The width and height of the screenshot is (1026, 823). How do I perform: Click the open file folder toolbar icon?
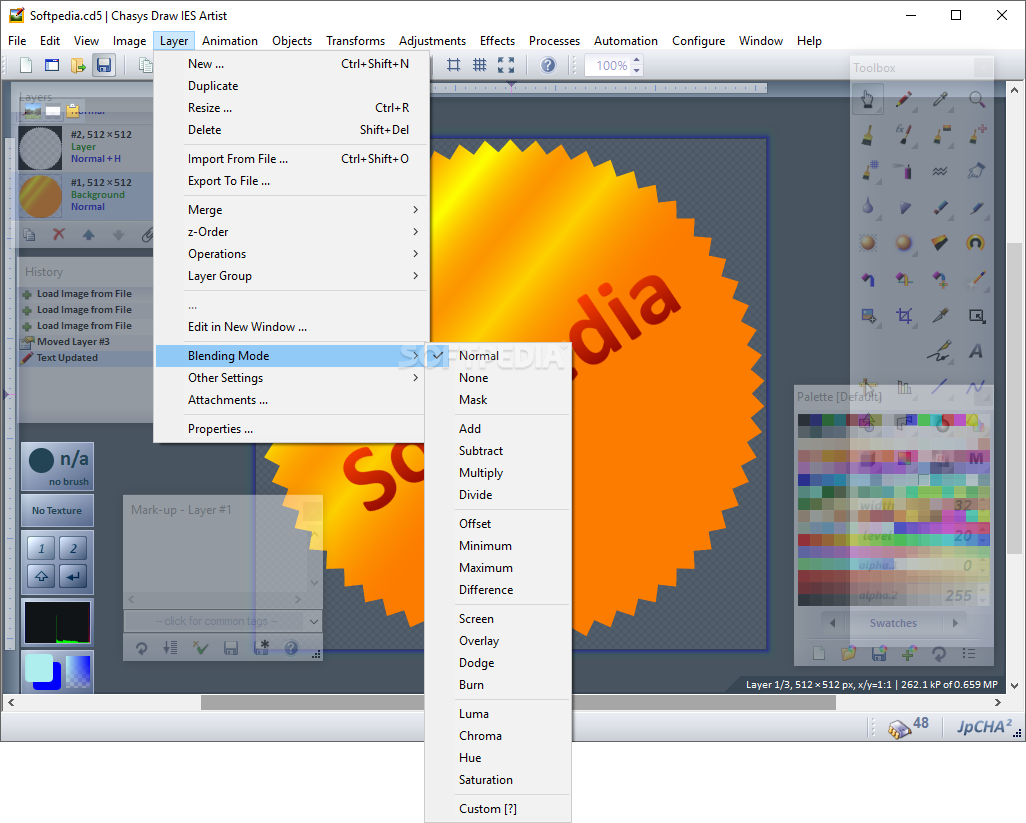78,65
